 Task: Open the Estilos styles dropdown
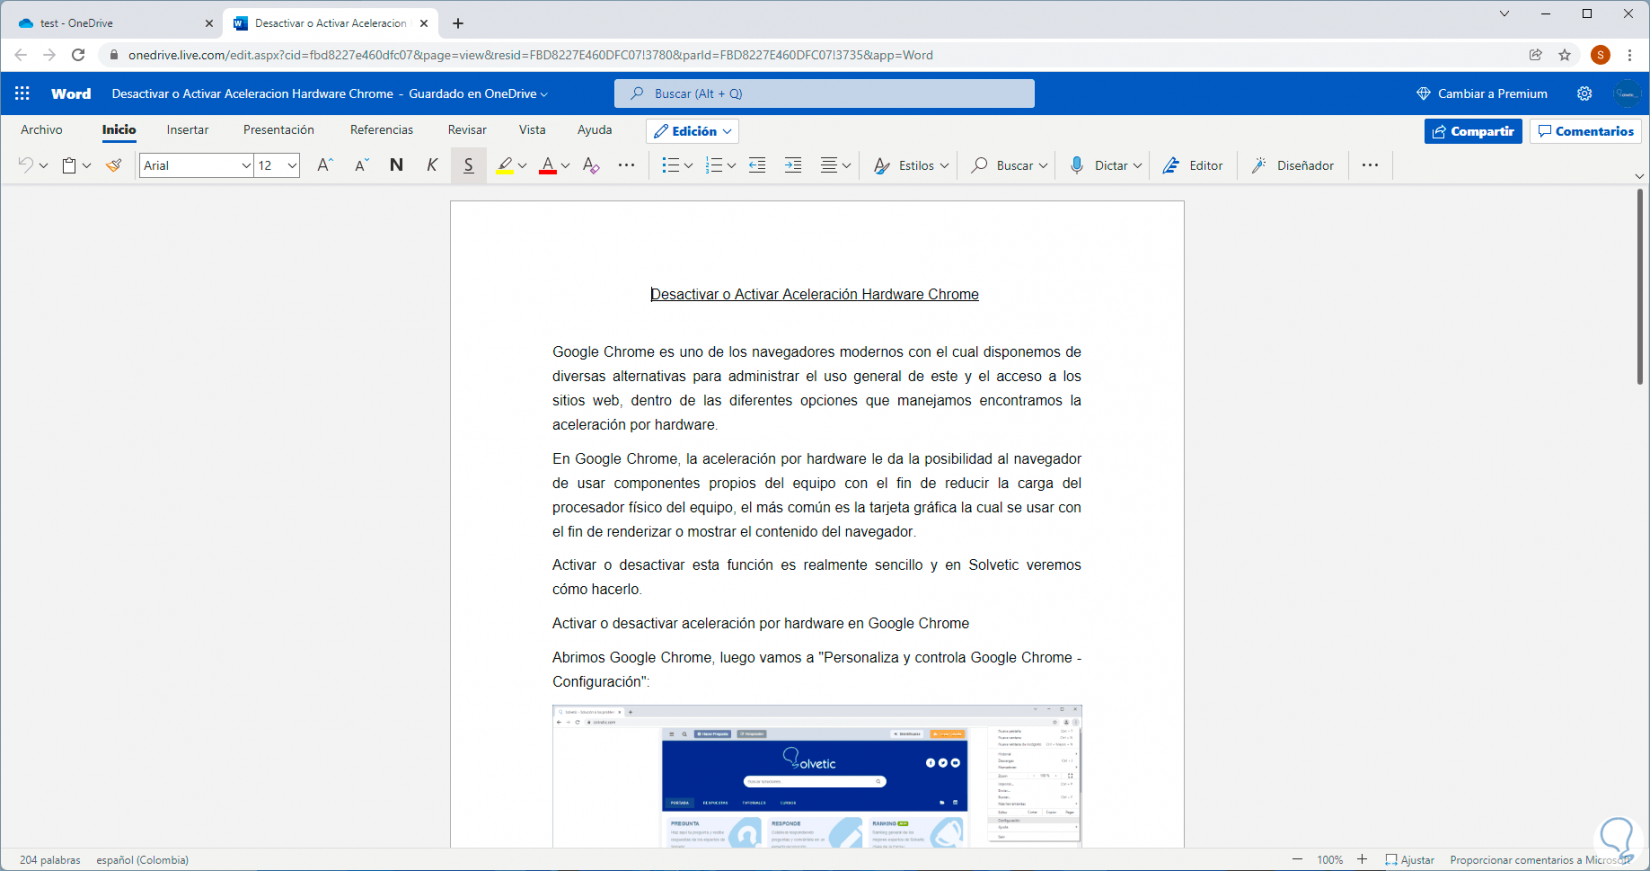[x=911, y=165]
